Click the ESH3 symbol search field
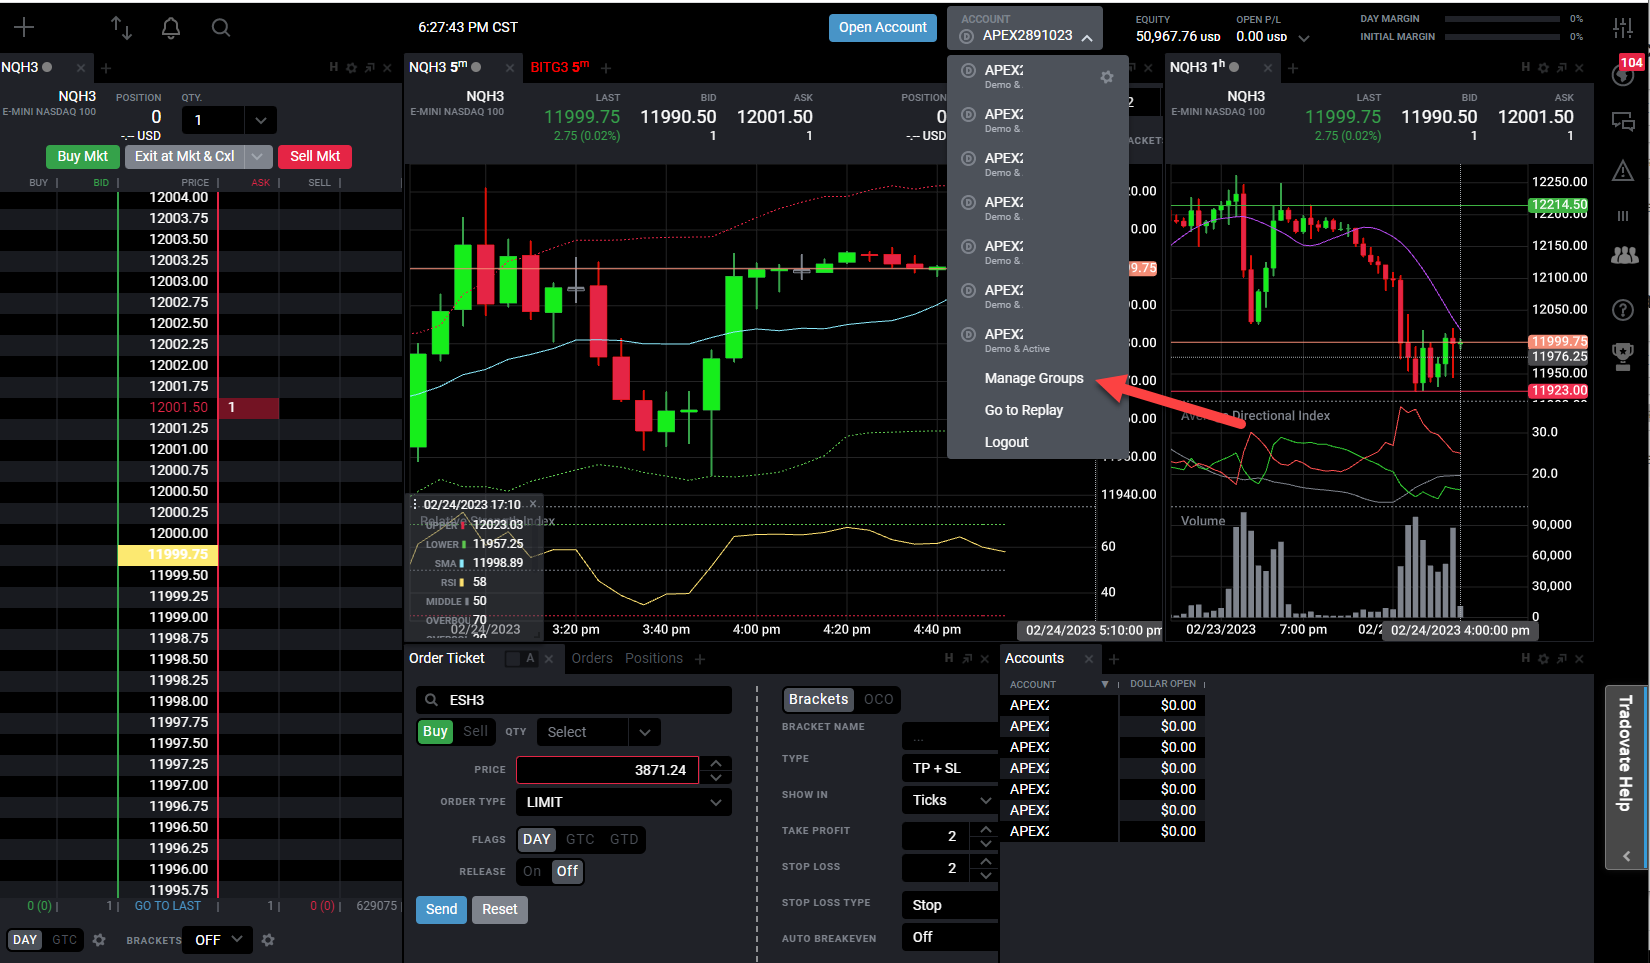The height and width of the screenshot is (963, 1650). (x=574, y=700)
